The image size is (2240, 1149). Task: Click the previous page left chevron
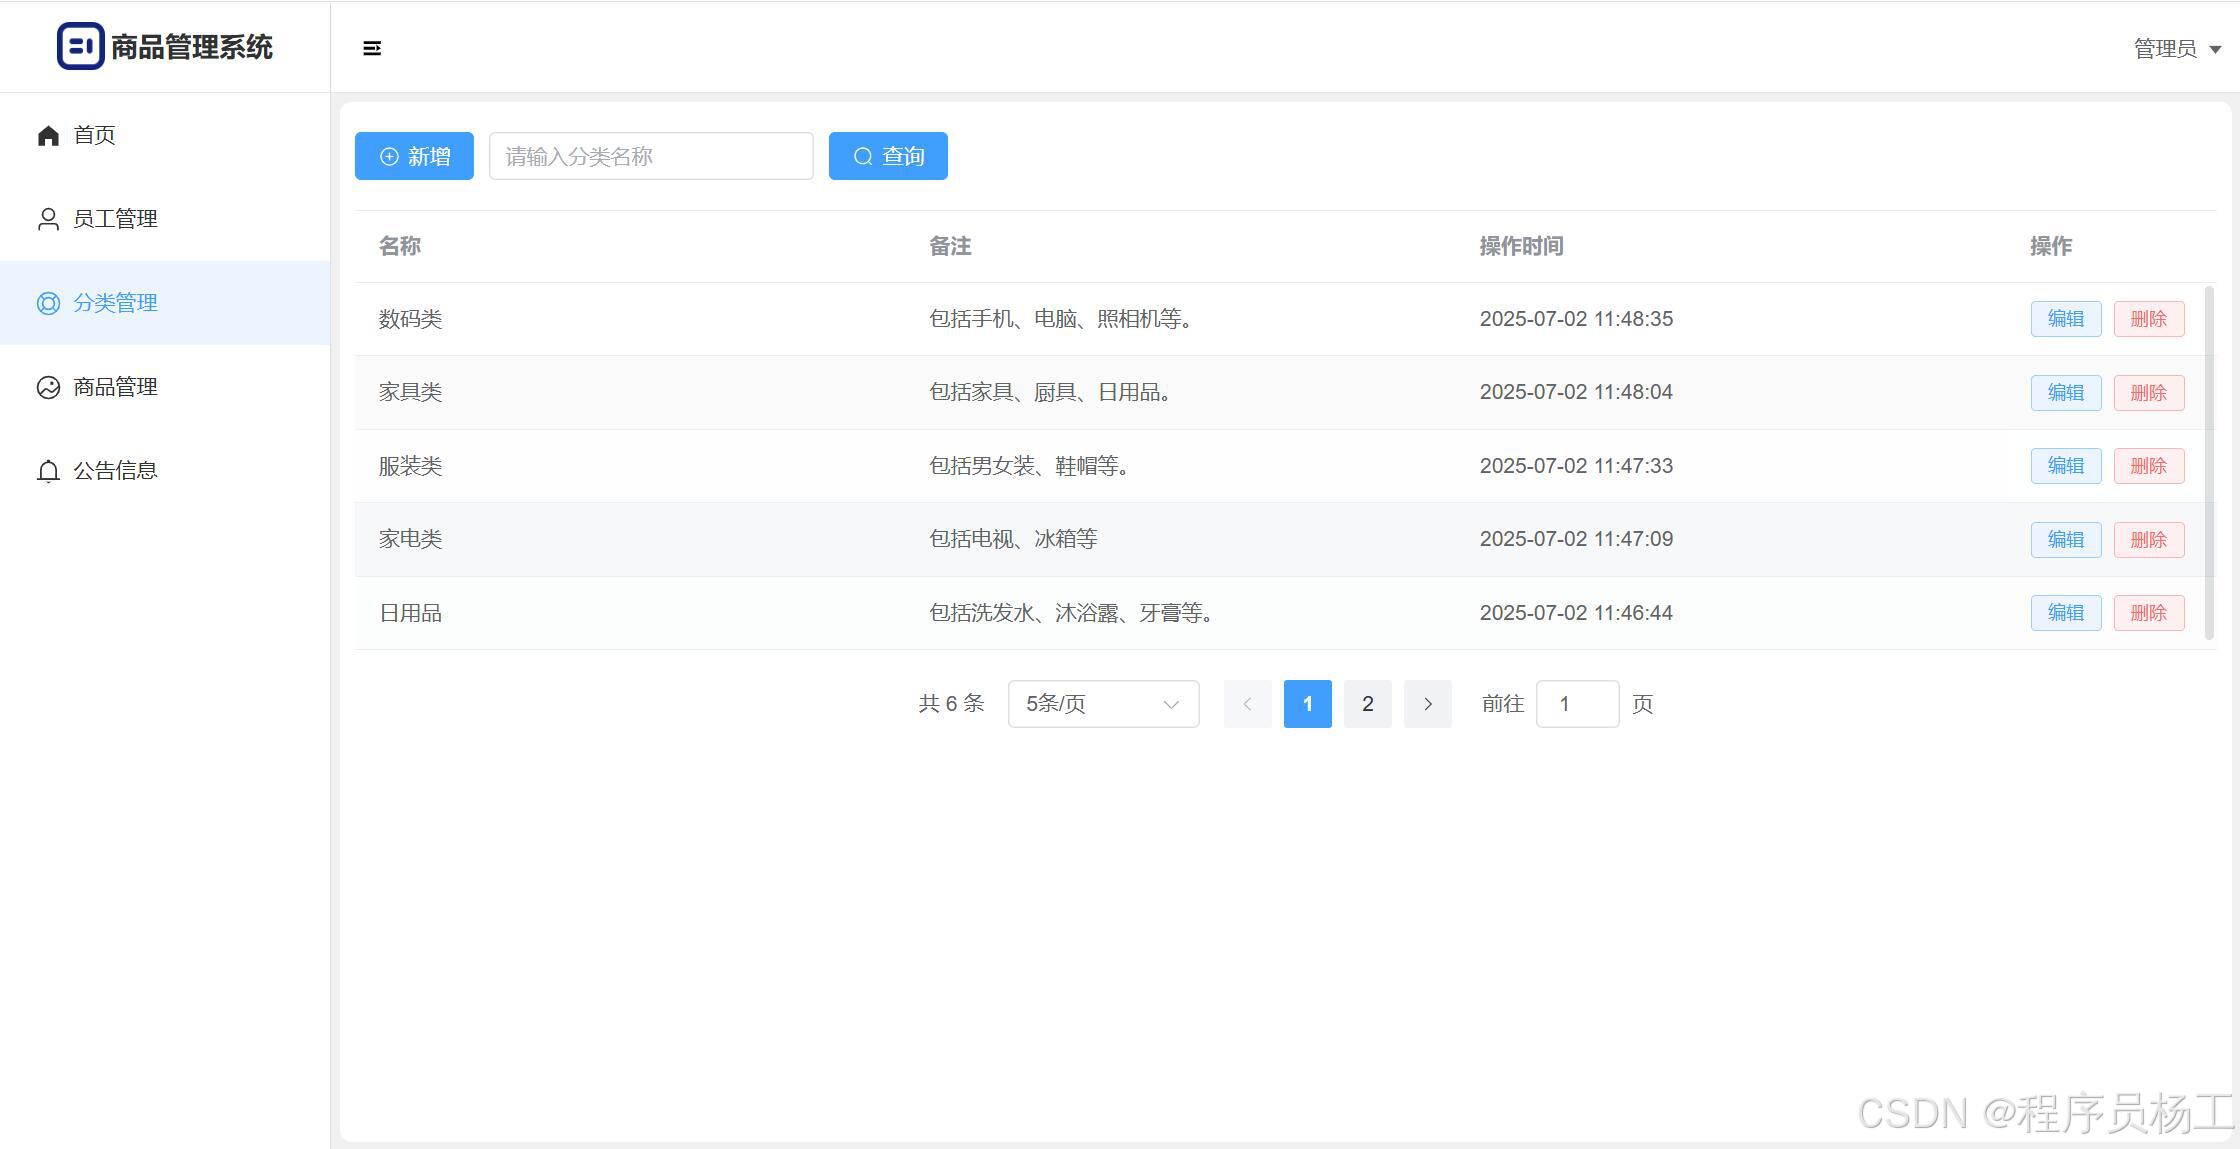tap(1247, 704)
